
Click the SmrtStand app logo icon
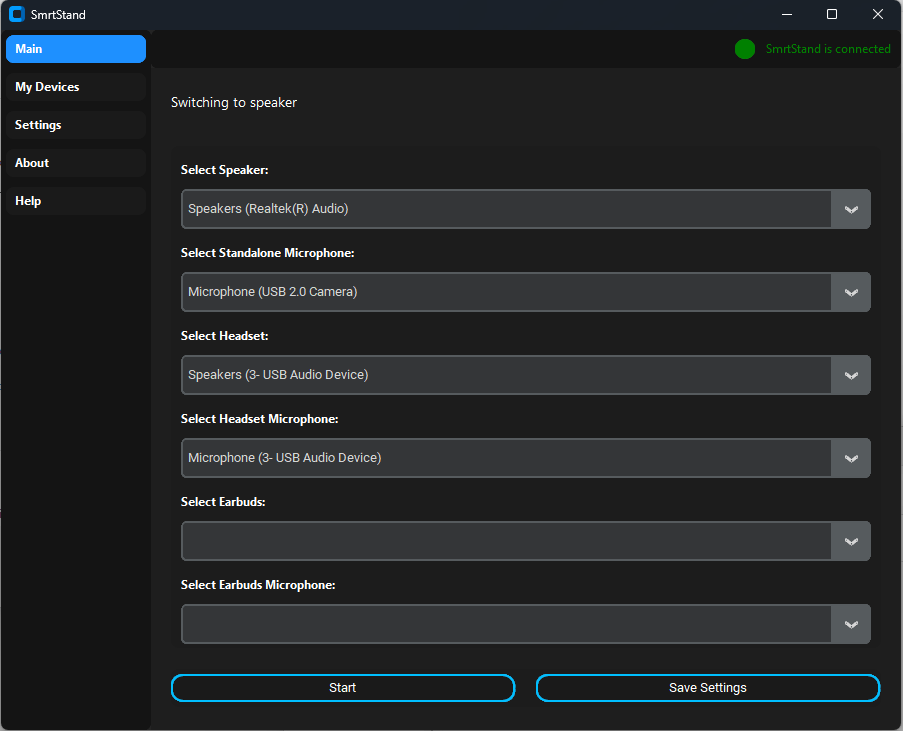pos(17,14)
